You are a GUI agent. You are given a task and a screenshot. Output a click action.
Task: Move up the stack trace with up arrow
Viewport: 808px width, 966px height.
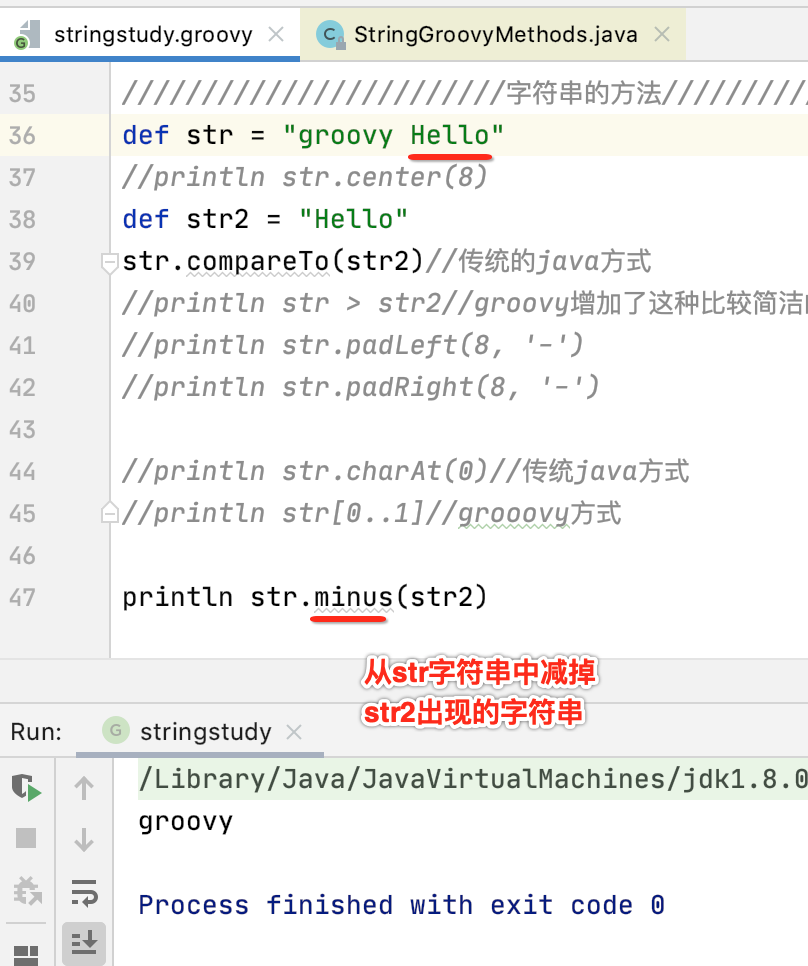84,787
